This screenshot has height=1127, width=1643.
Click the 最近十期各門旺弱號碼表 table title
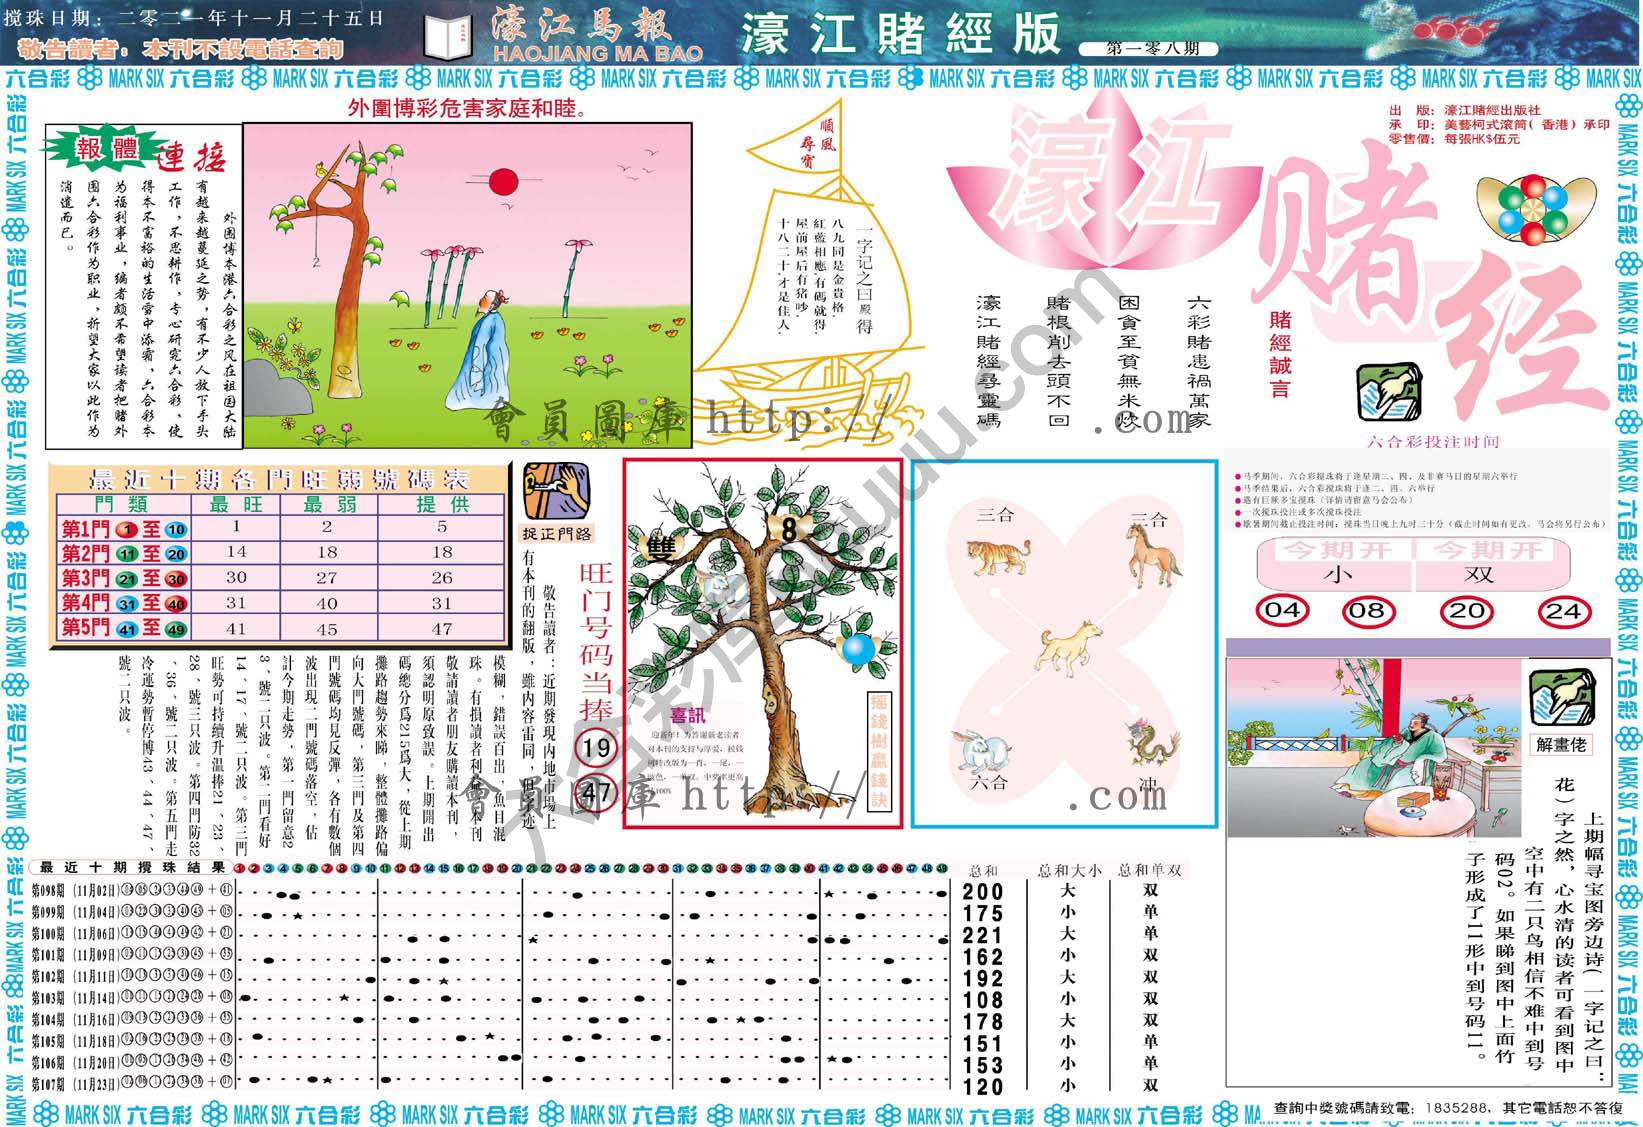click(x=279, y=477)
